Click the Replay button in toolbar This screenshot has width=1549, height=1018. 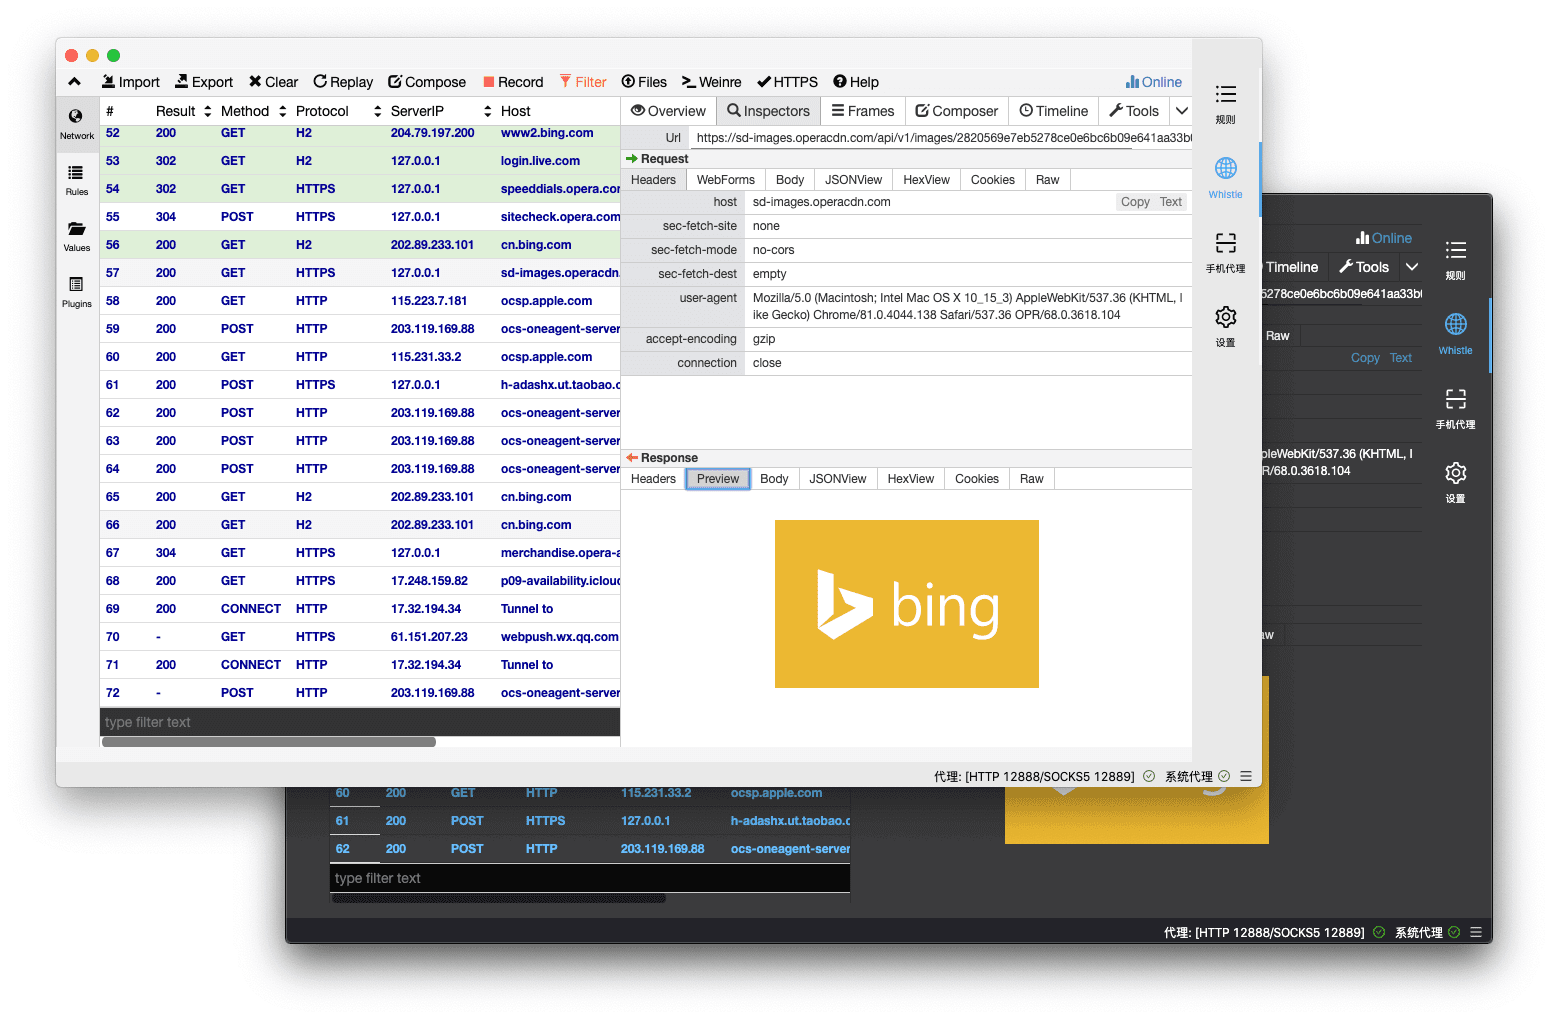[x=343, y=82]
